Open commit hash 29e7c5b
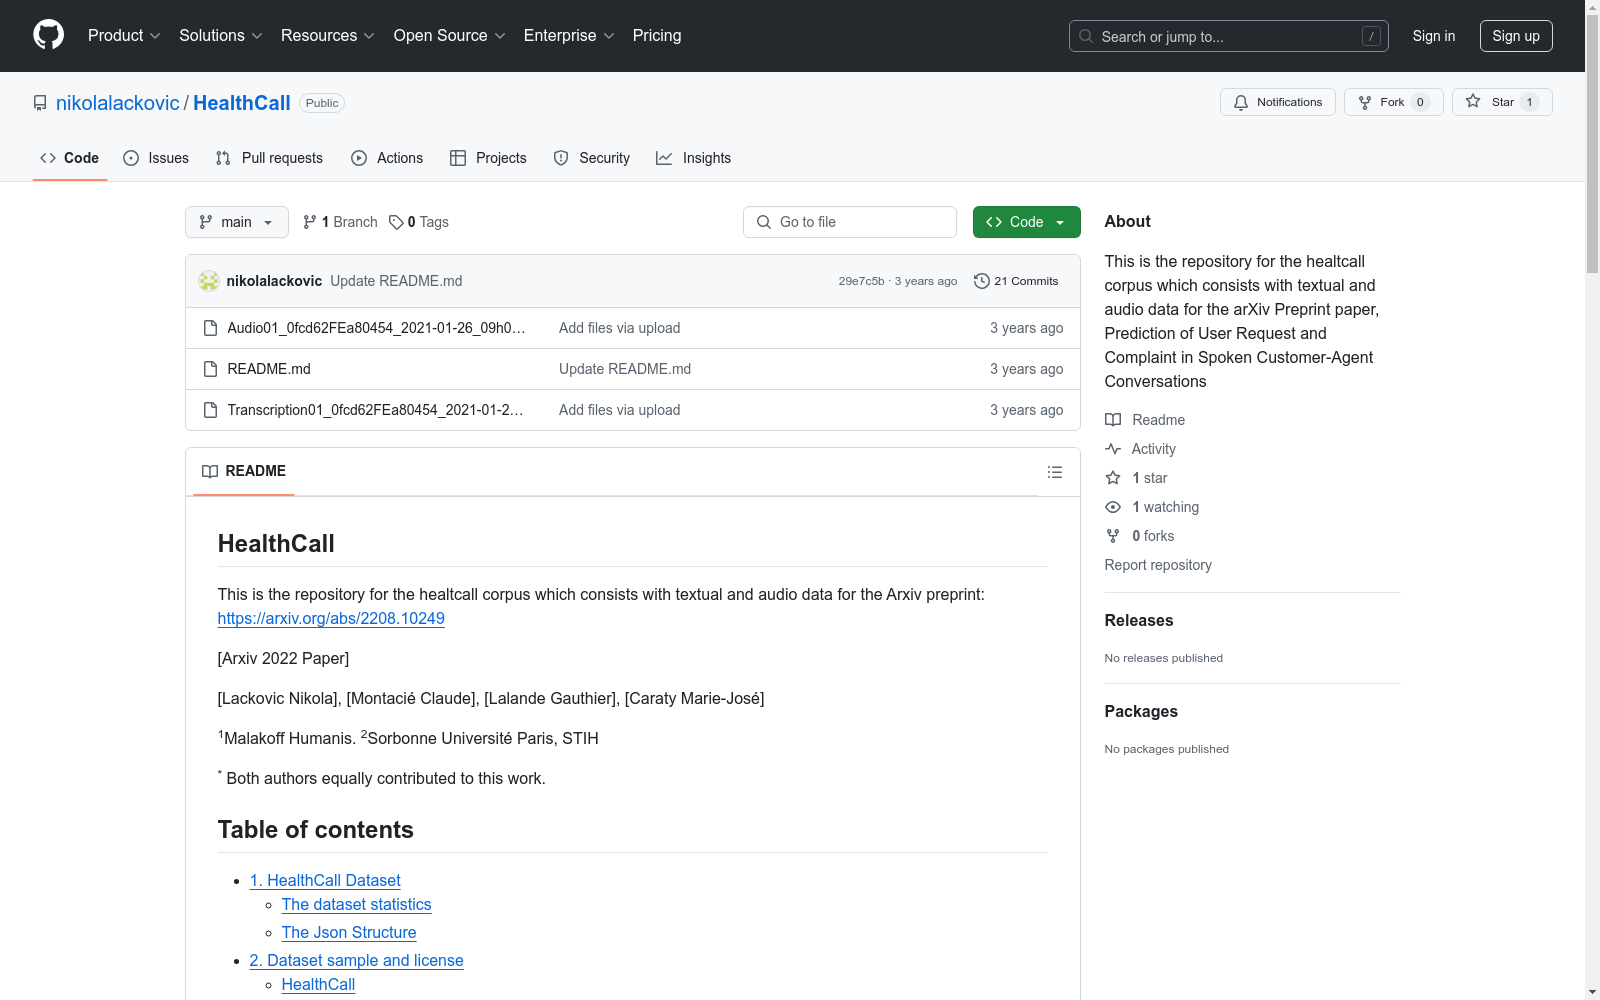The height and width of the screenshot is (1000, 1600). click(x=861, y=281)
